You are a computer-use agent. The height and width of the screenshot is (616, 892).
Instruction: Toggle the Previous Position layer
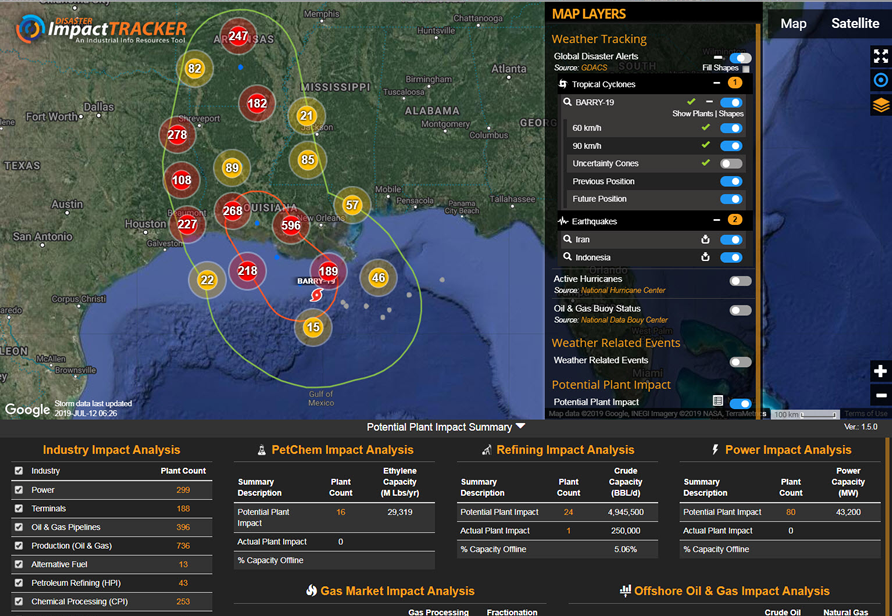click(731, 181)
